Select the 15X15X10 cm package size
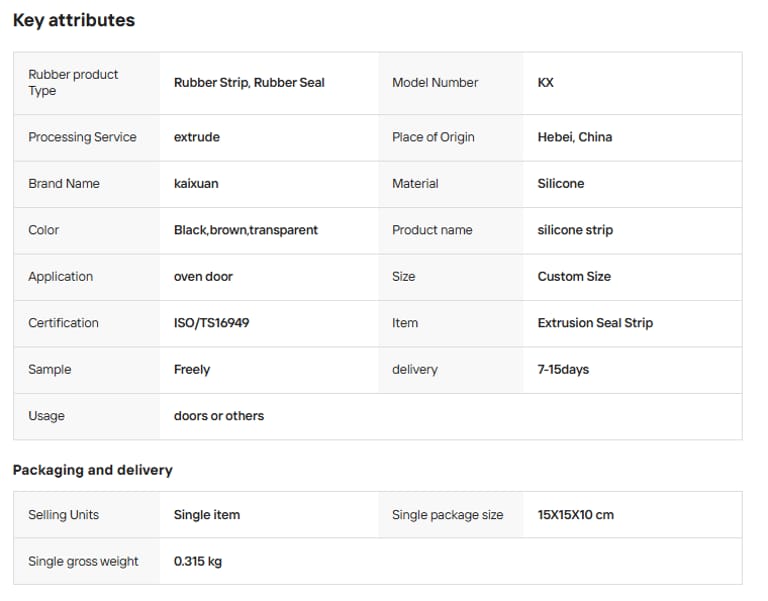 [576, 515]
